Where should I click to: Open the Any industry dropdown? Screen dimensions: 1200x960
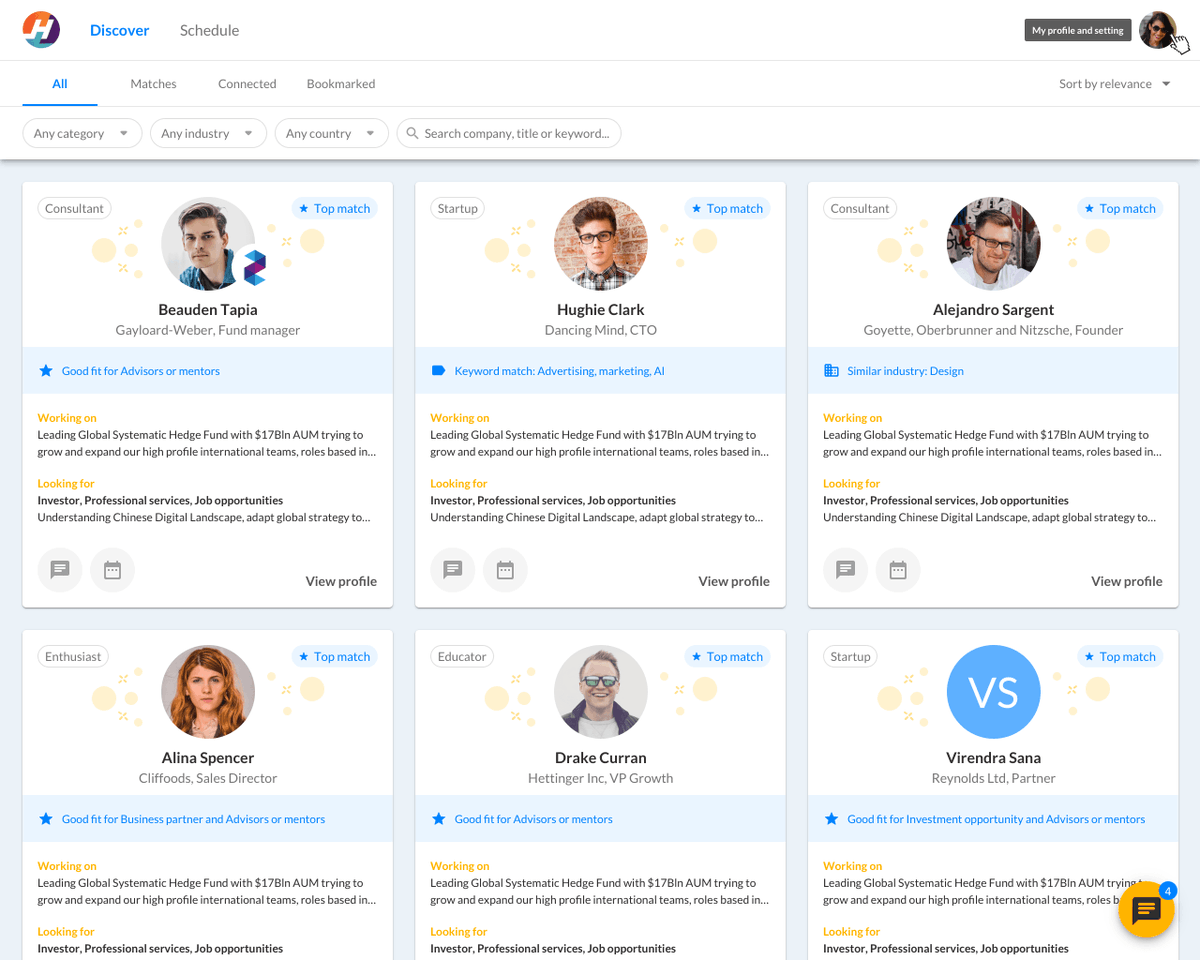(x=207, y=132)
